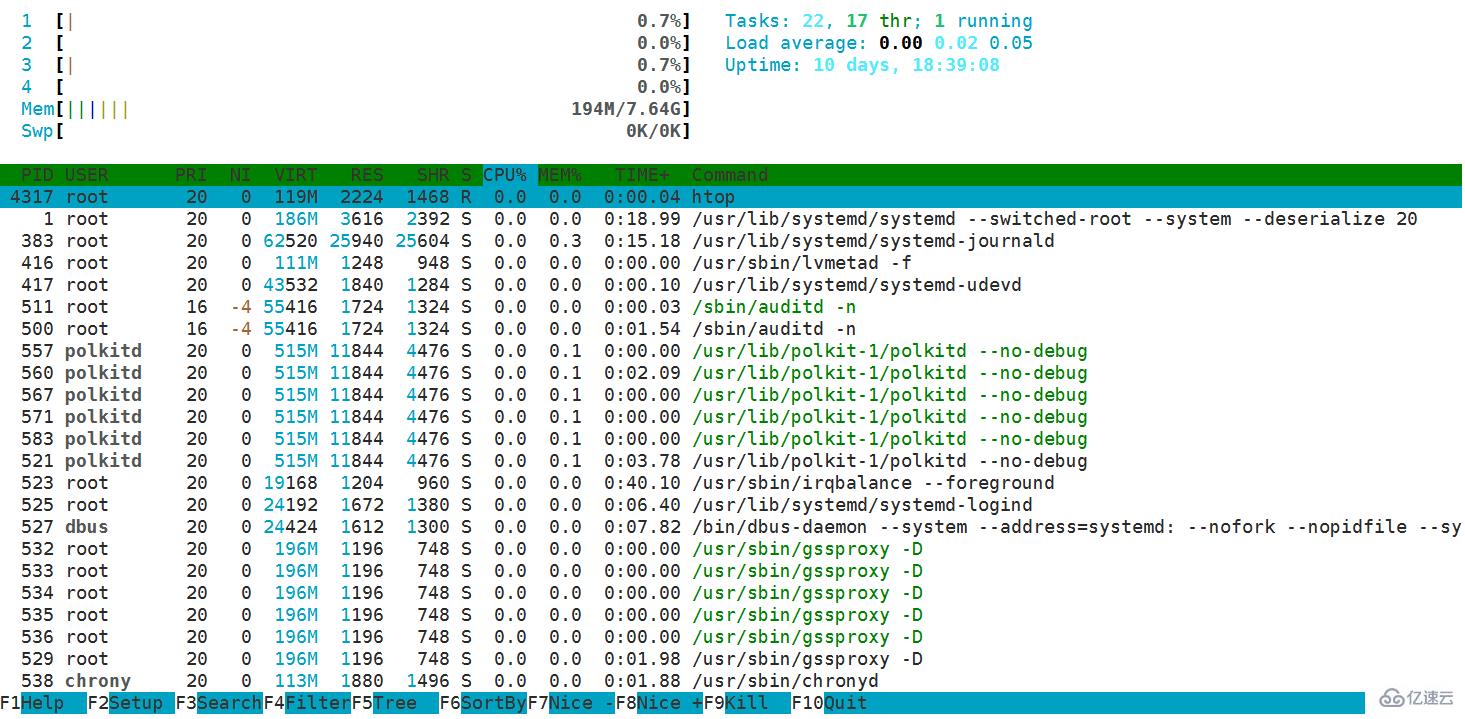Select the gssproxy row with PID 534
This screenshot has width=1465, height=719.
(x=731, y=593)
